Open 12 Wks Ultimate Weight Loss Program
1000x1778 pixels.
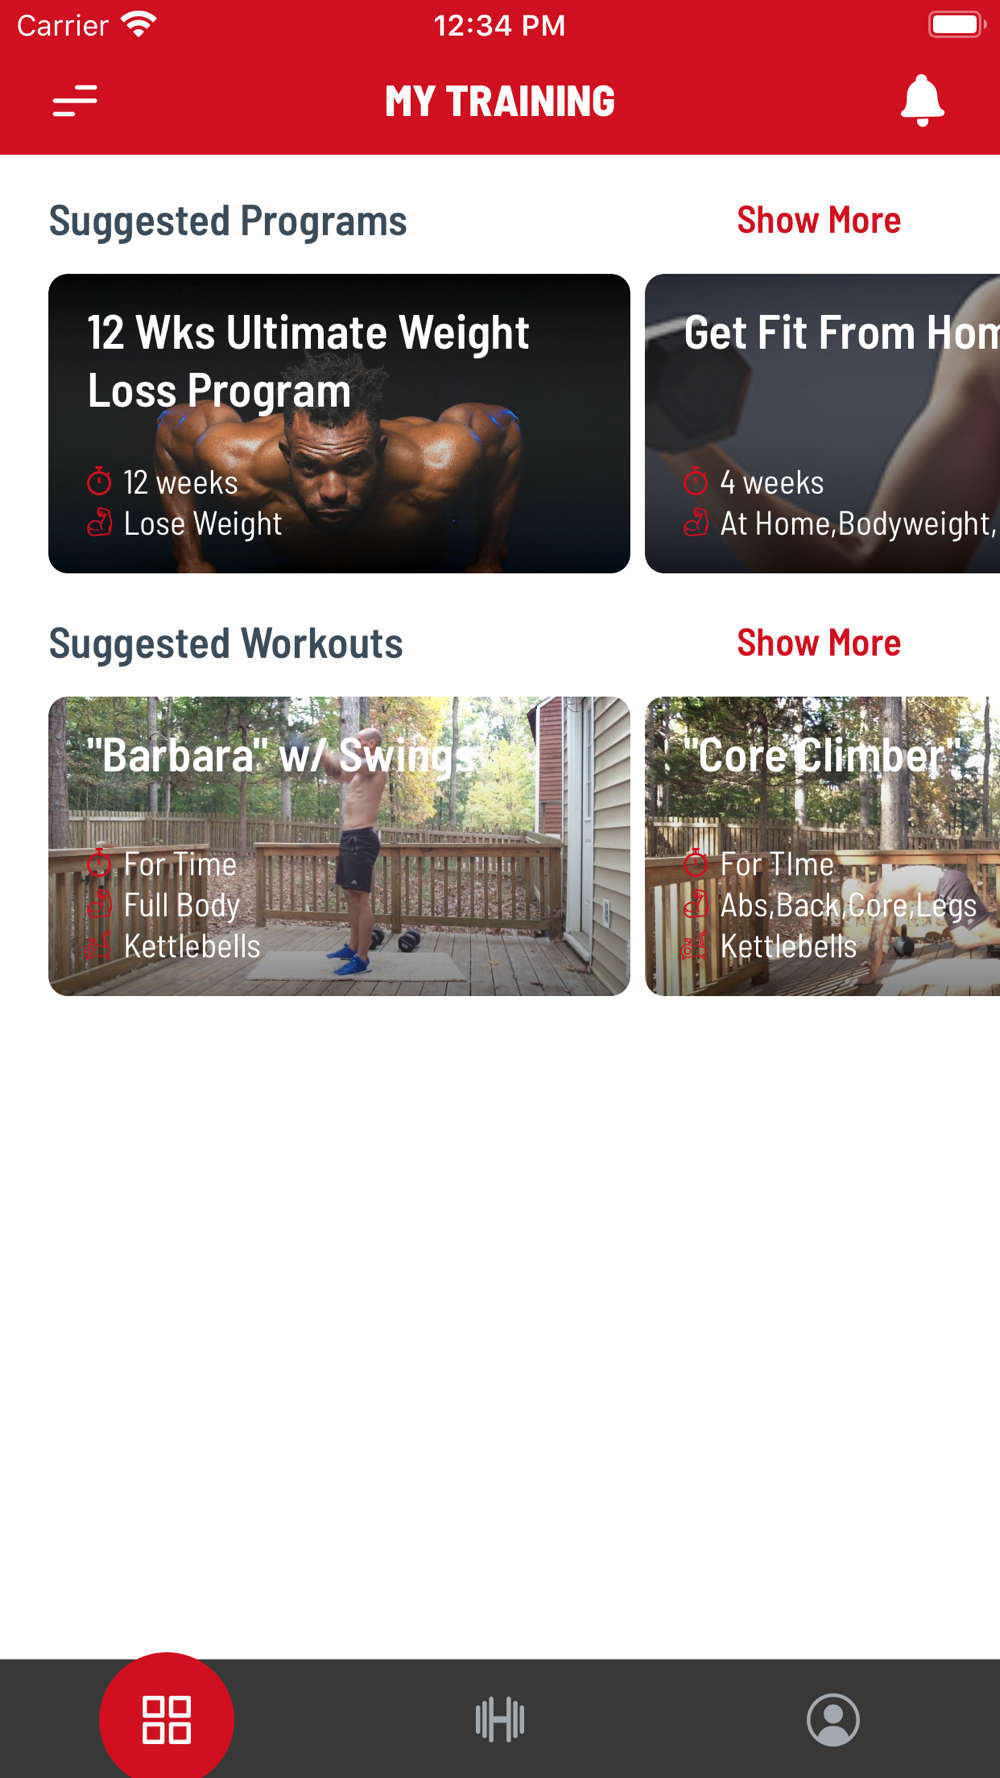click(x=339, y=423)
